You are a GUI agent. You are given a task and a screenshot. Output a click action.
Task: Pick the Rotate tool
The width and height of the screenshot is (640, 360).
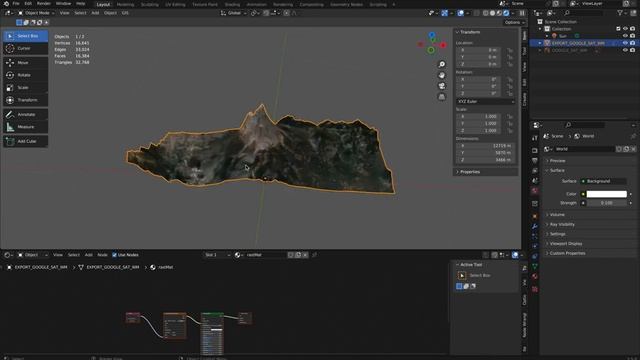click(x=26, y=75)
